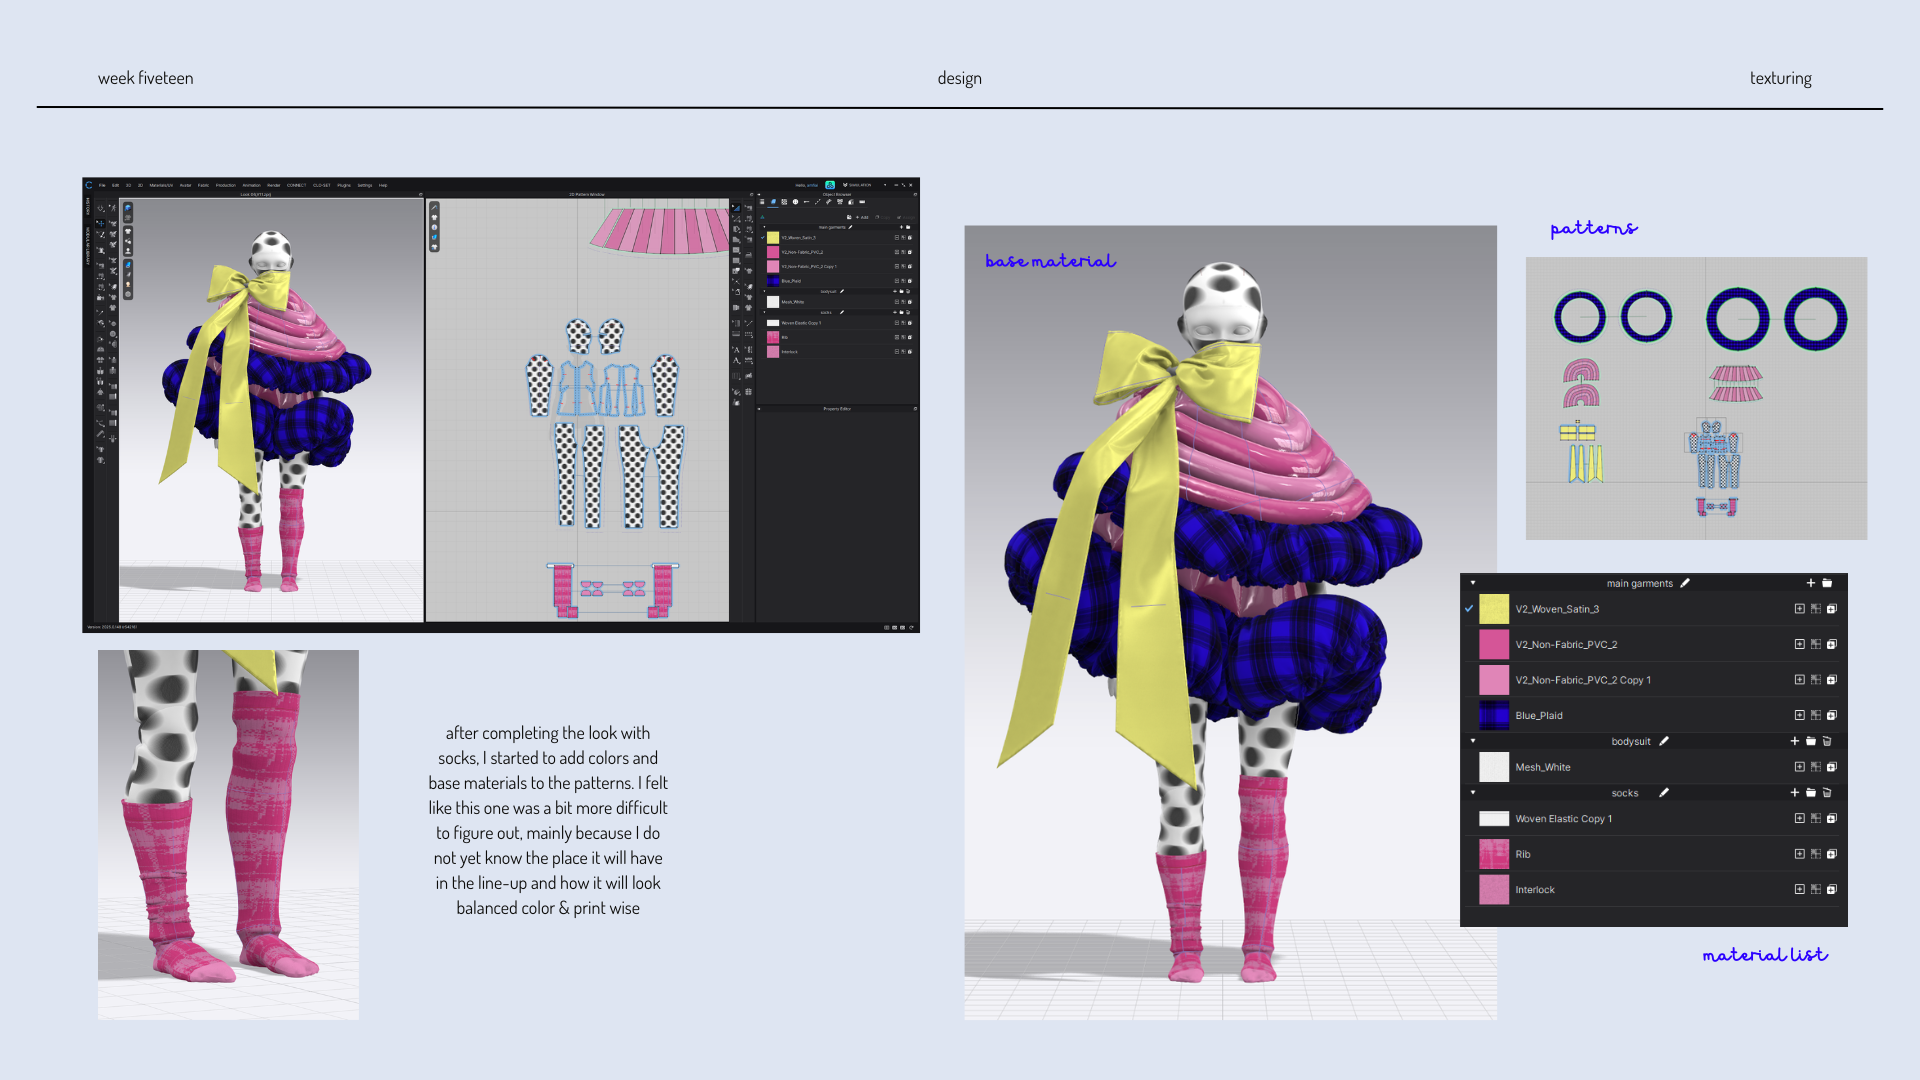Click the Add button in Object Browser

pyautogui.click(x=862, y=217)
